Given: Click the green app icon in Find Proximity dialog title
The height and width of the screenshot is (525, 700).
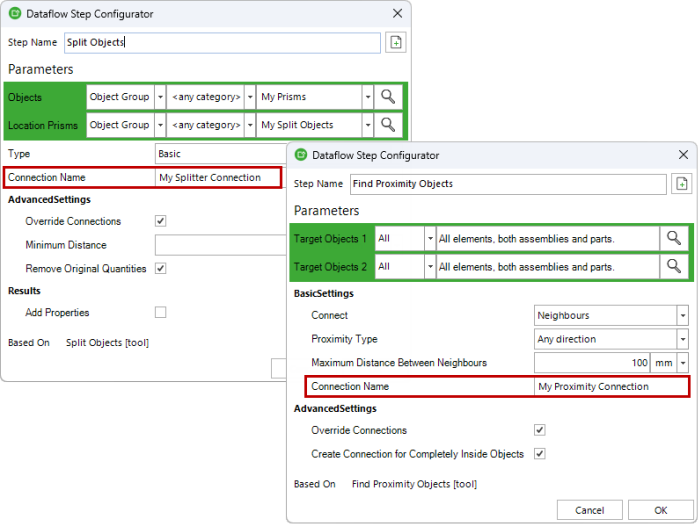Looking at the screenshot, I should click(x=301, y=155).
